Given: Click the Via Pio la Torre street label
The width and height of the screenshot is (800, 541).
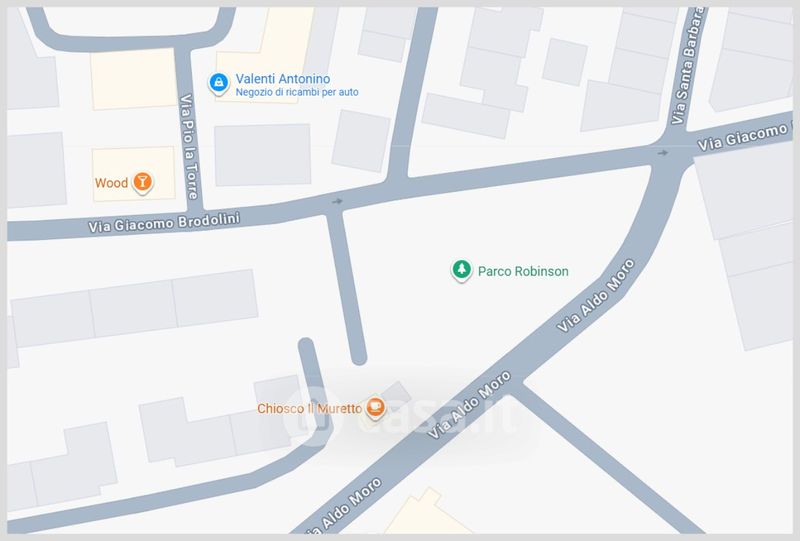Looking at the screenshot, I should [x=187, y=146].
